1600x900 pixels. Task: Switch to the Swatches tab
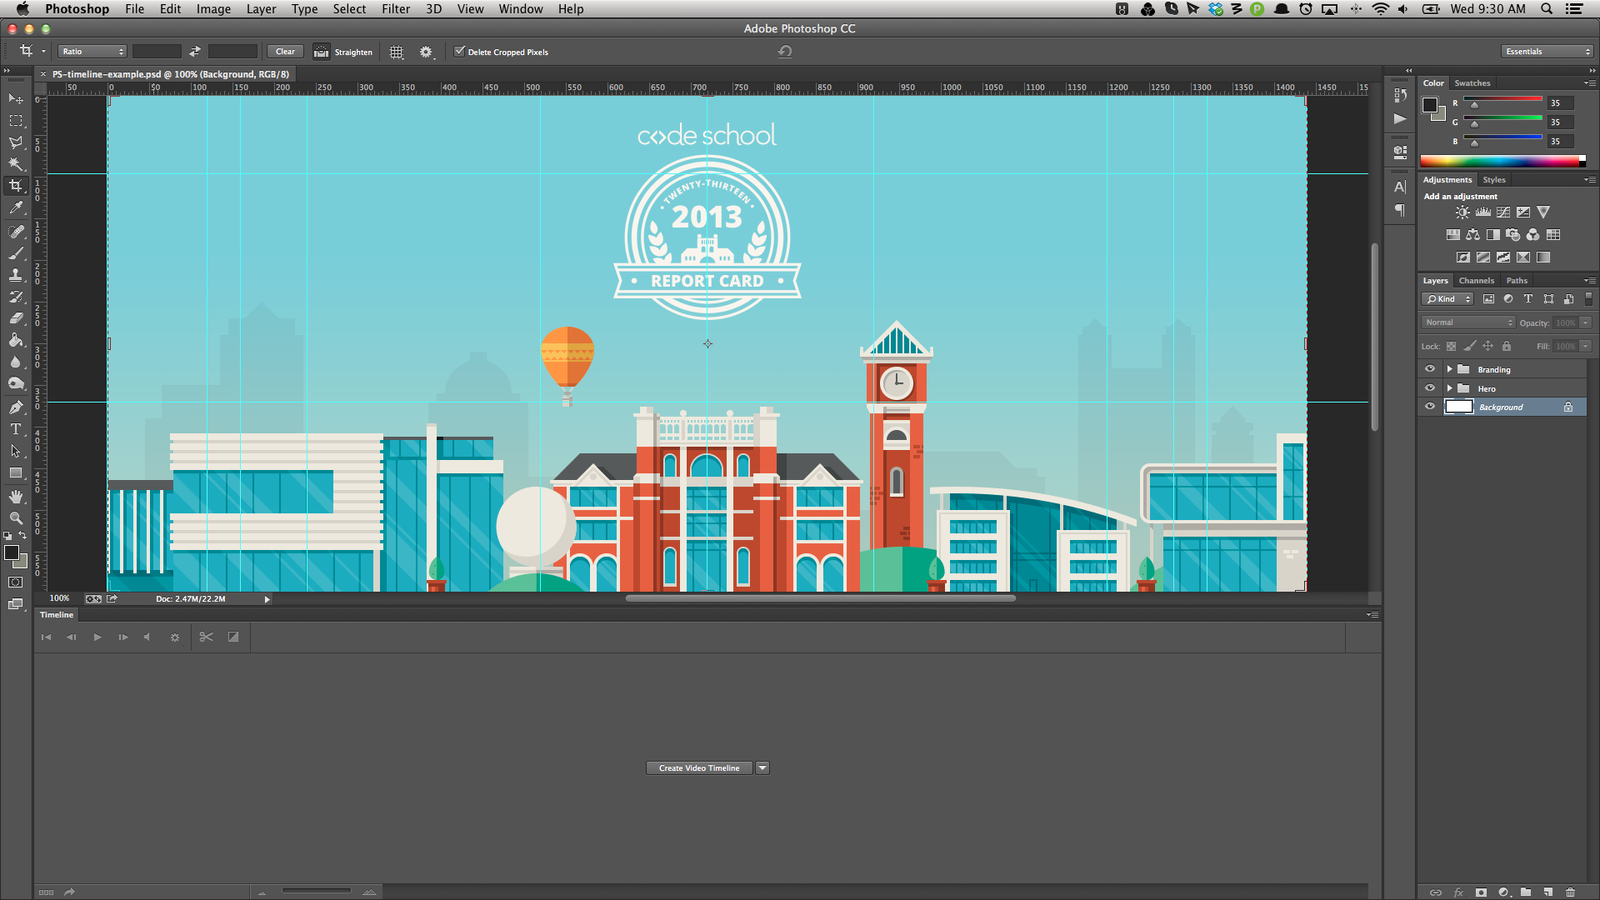[x=1472, y=83]
